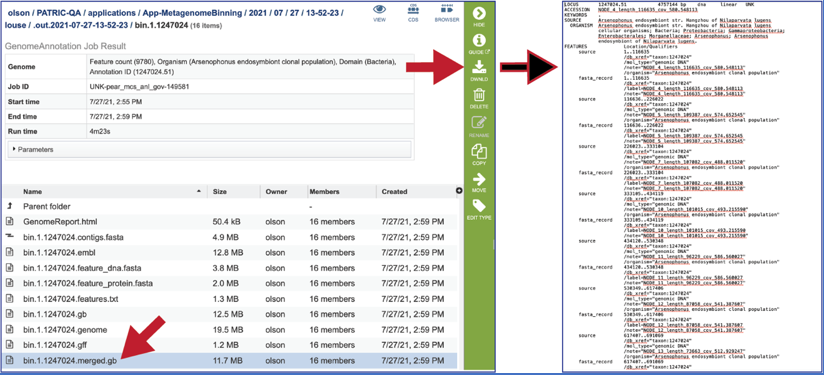The image size is (824, 375).
Task: Open the CDS features icon
Action: 413,9
